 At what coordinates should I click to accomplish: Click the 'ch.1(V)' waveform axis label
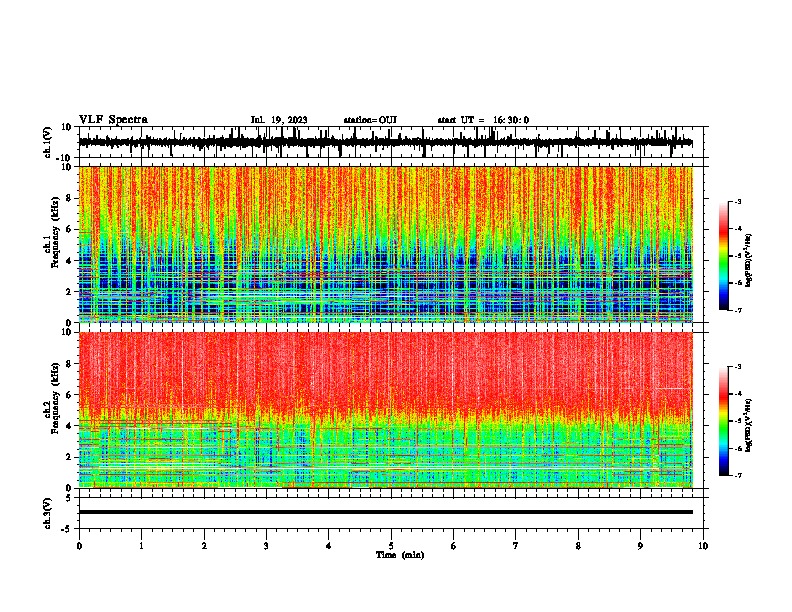tap(47, 142)
